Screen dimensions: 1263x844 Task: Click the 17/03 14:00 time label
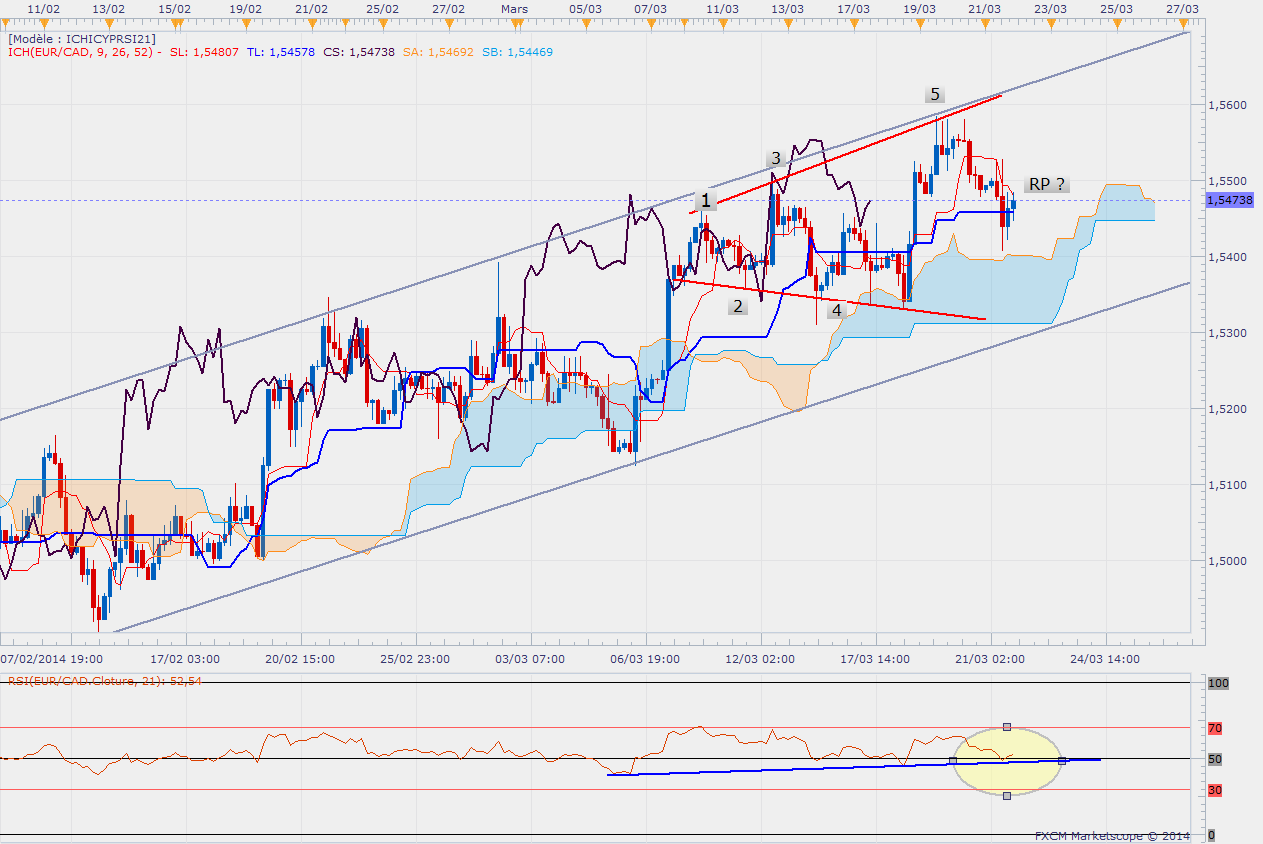click(874, 659)
